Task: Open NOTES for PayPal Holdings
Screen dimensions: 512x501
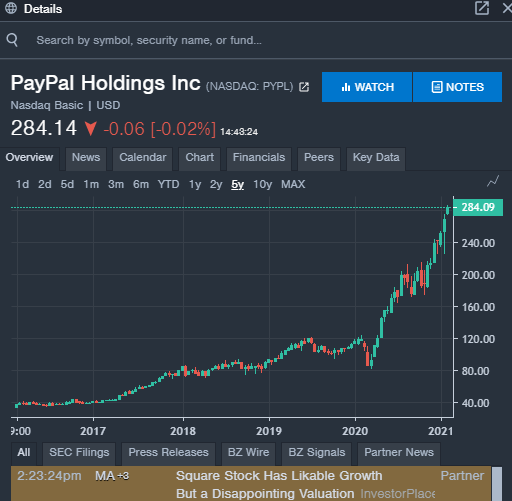Action: pyautogui.click(x=457, y=87)
